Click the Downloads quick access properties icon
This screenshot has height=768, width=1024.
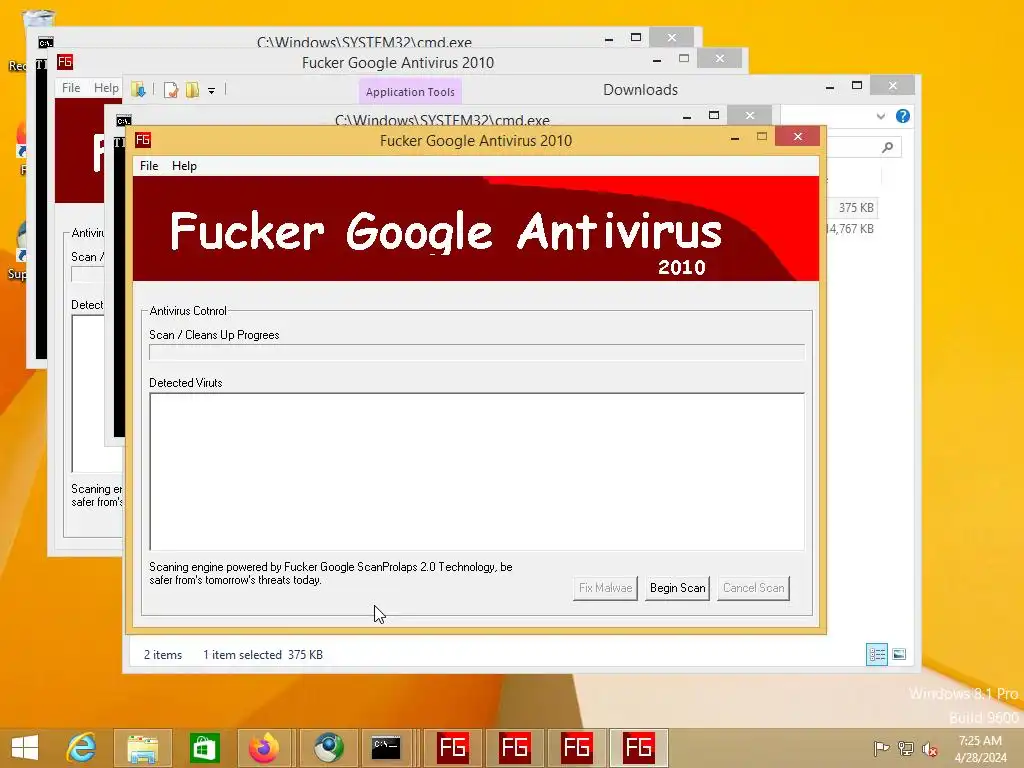(170, 90)
